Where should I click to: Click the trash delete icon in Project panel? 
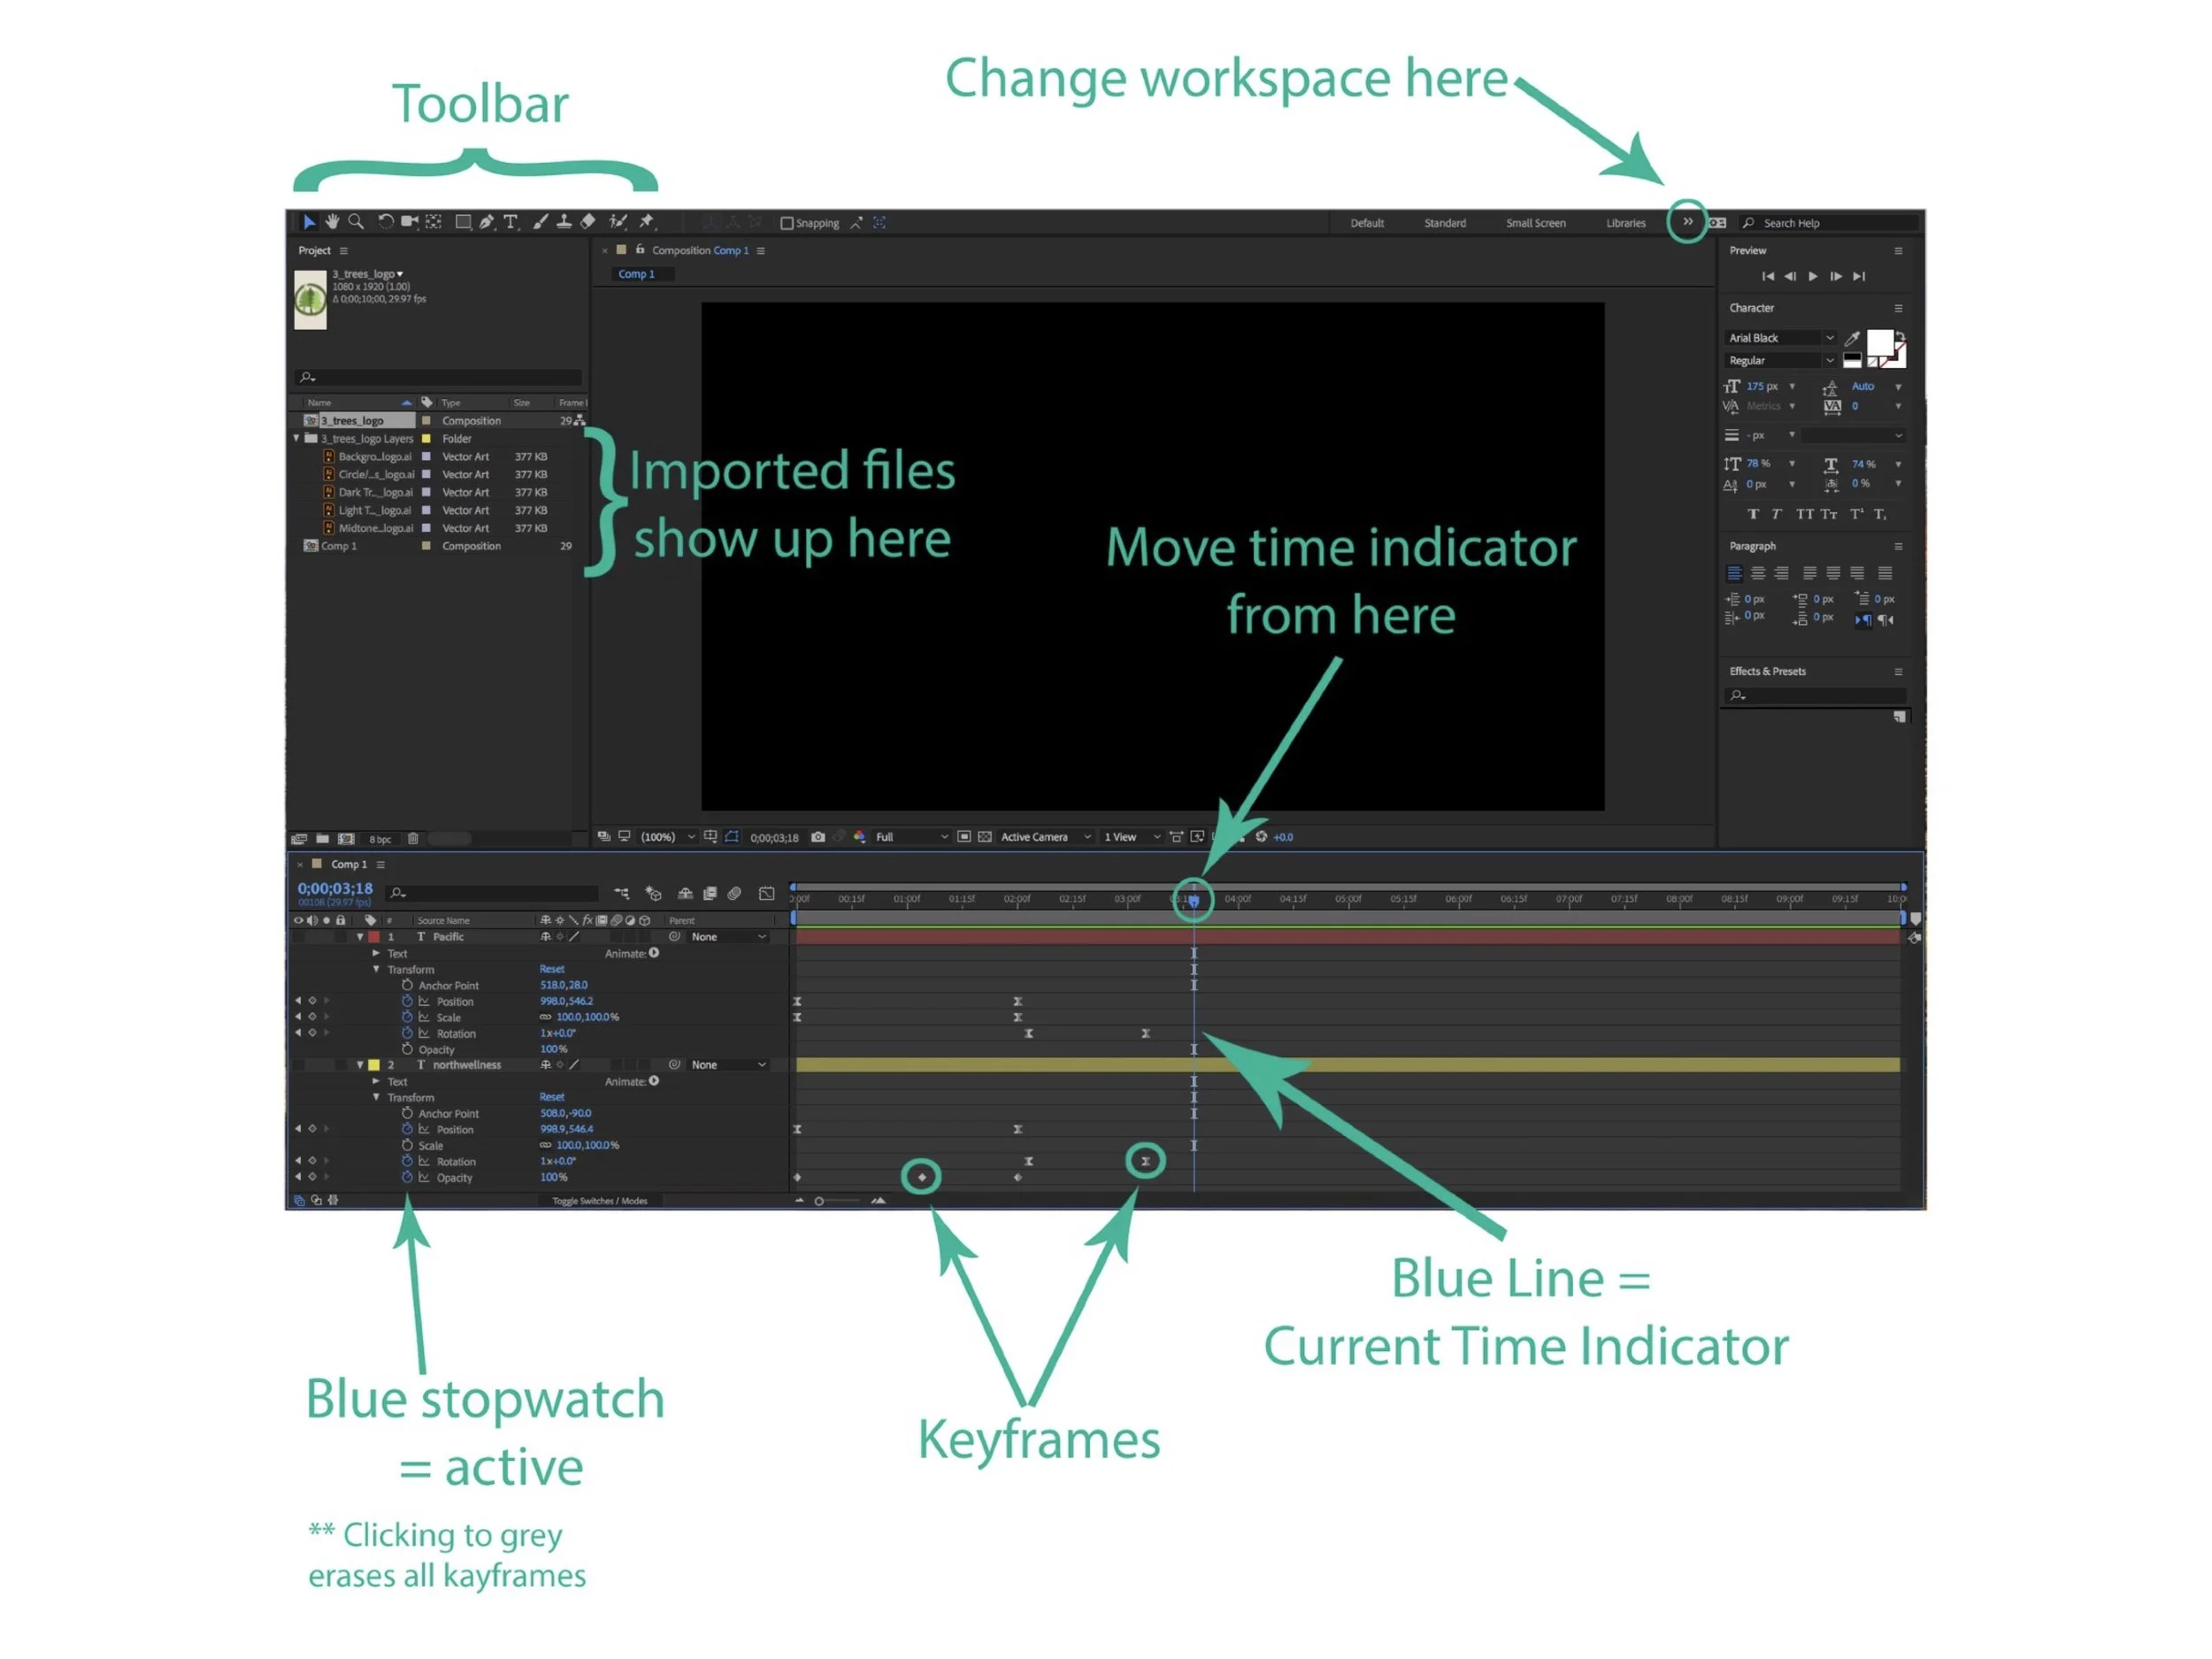tap(413, 839)
